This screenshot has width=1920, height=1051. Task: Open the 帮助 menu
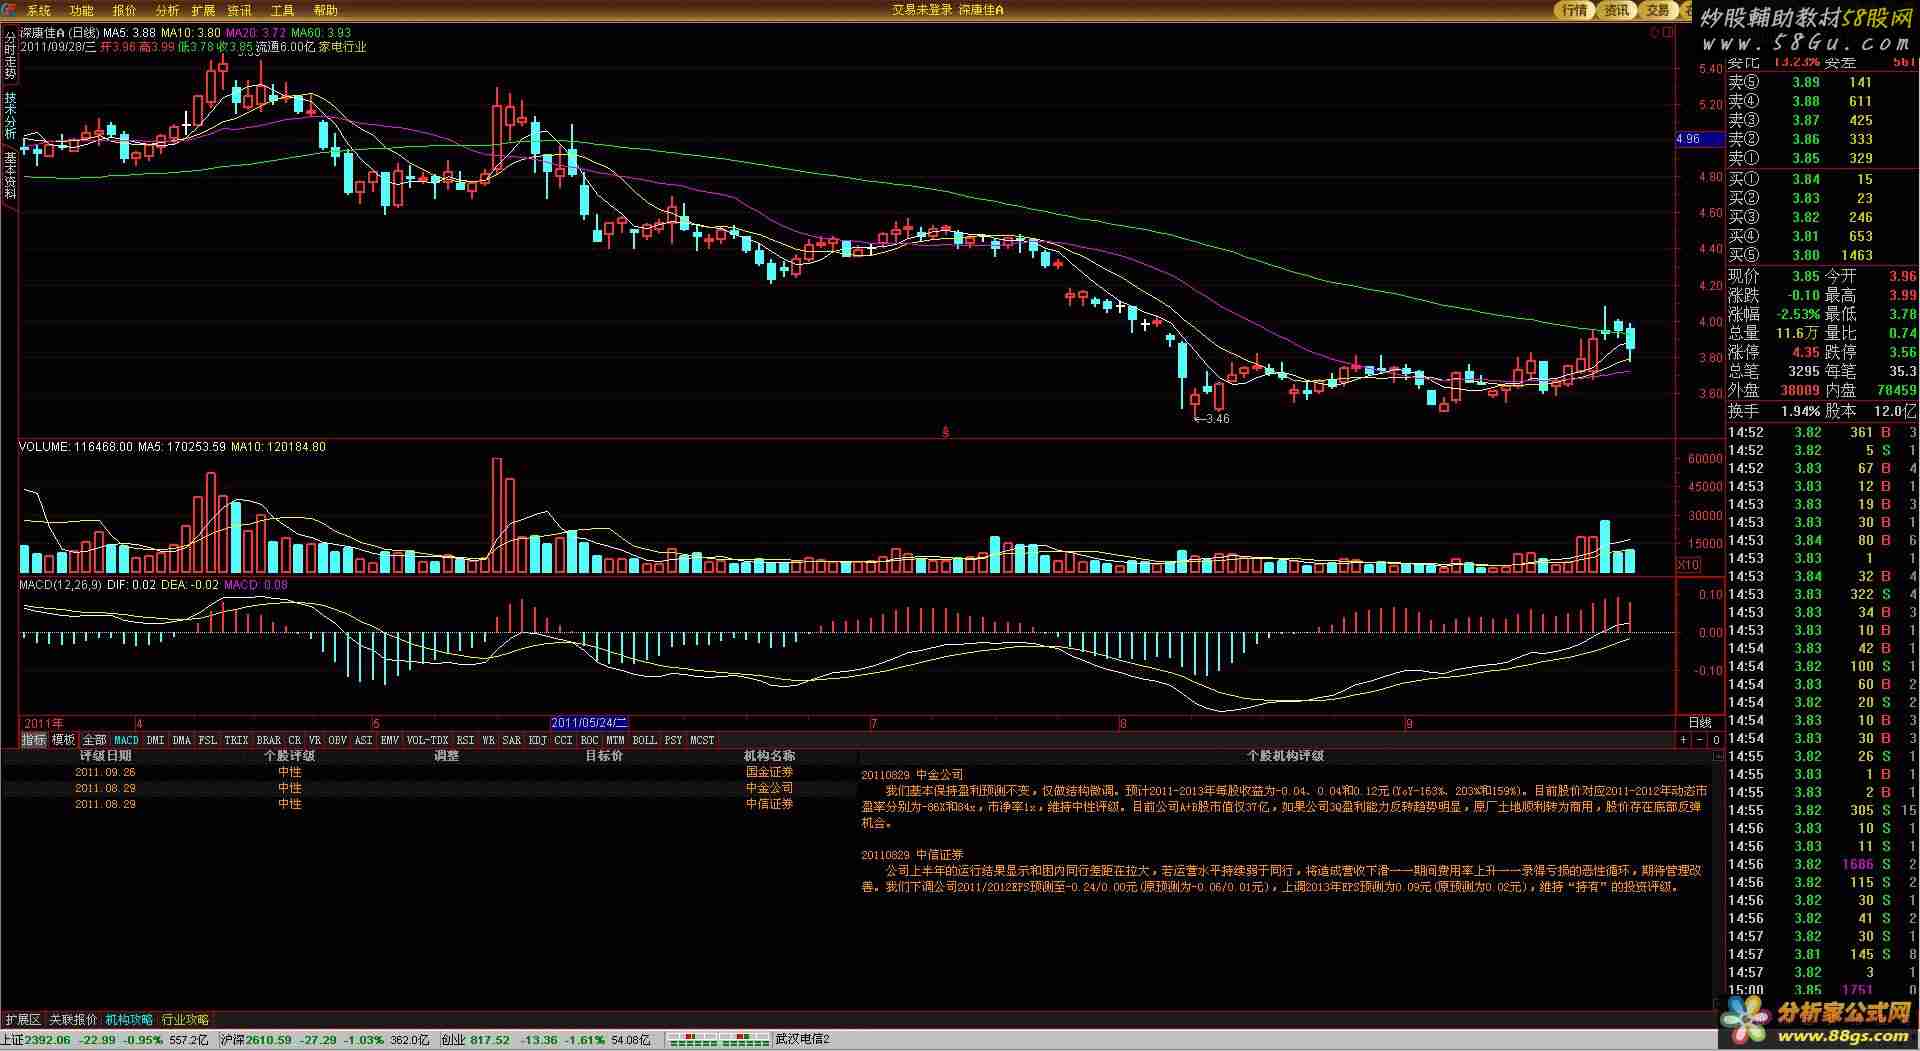coord(326,10)
